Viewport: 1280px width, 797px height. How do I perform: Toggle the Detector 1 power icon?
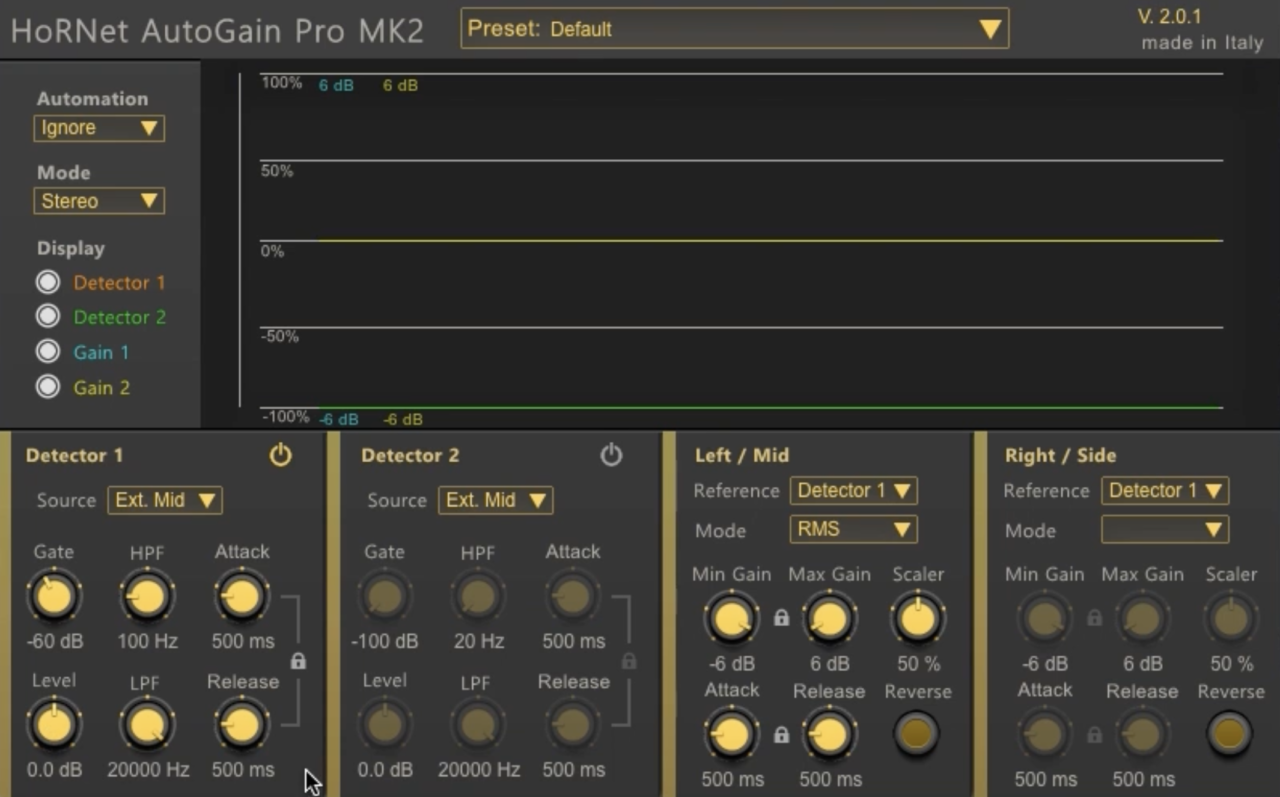(x=280, y=455)
